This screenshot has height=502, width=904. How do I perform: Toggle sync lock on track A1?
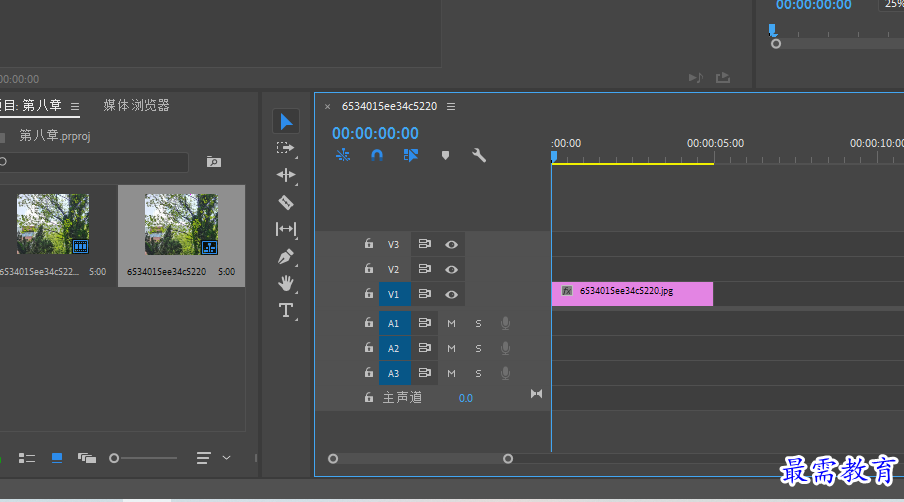pyautogui.click(x=425, y=323)
